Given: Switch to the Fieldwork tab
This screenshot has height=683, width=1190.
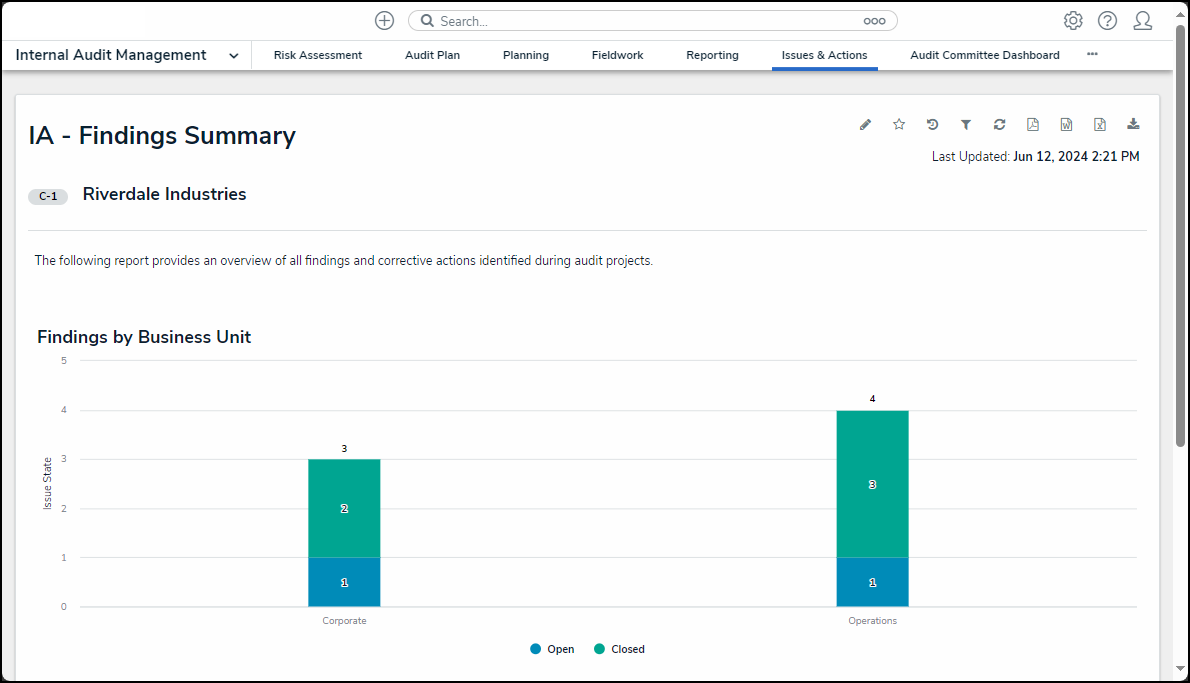Looking at the screenshot, I should tap(617, 55).
